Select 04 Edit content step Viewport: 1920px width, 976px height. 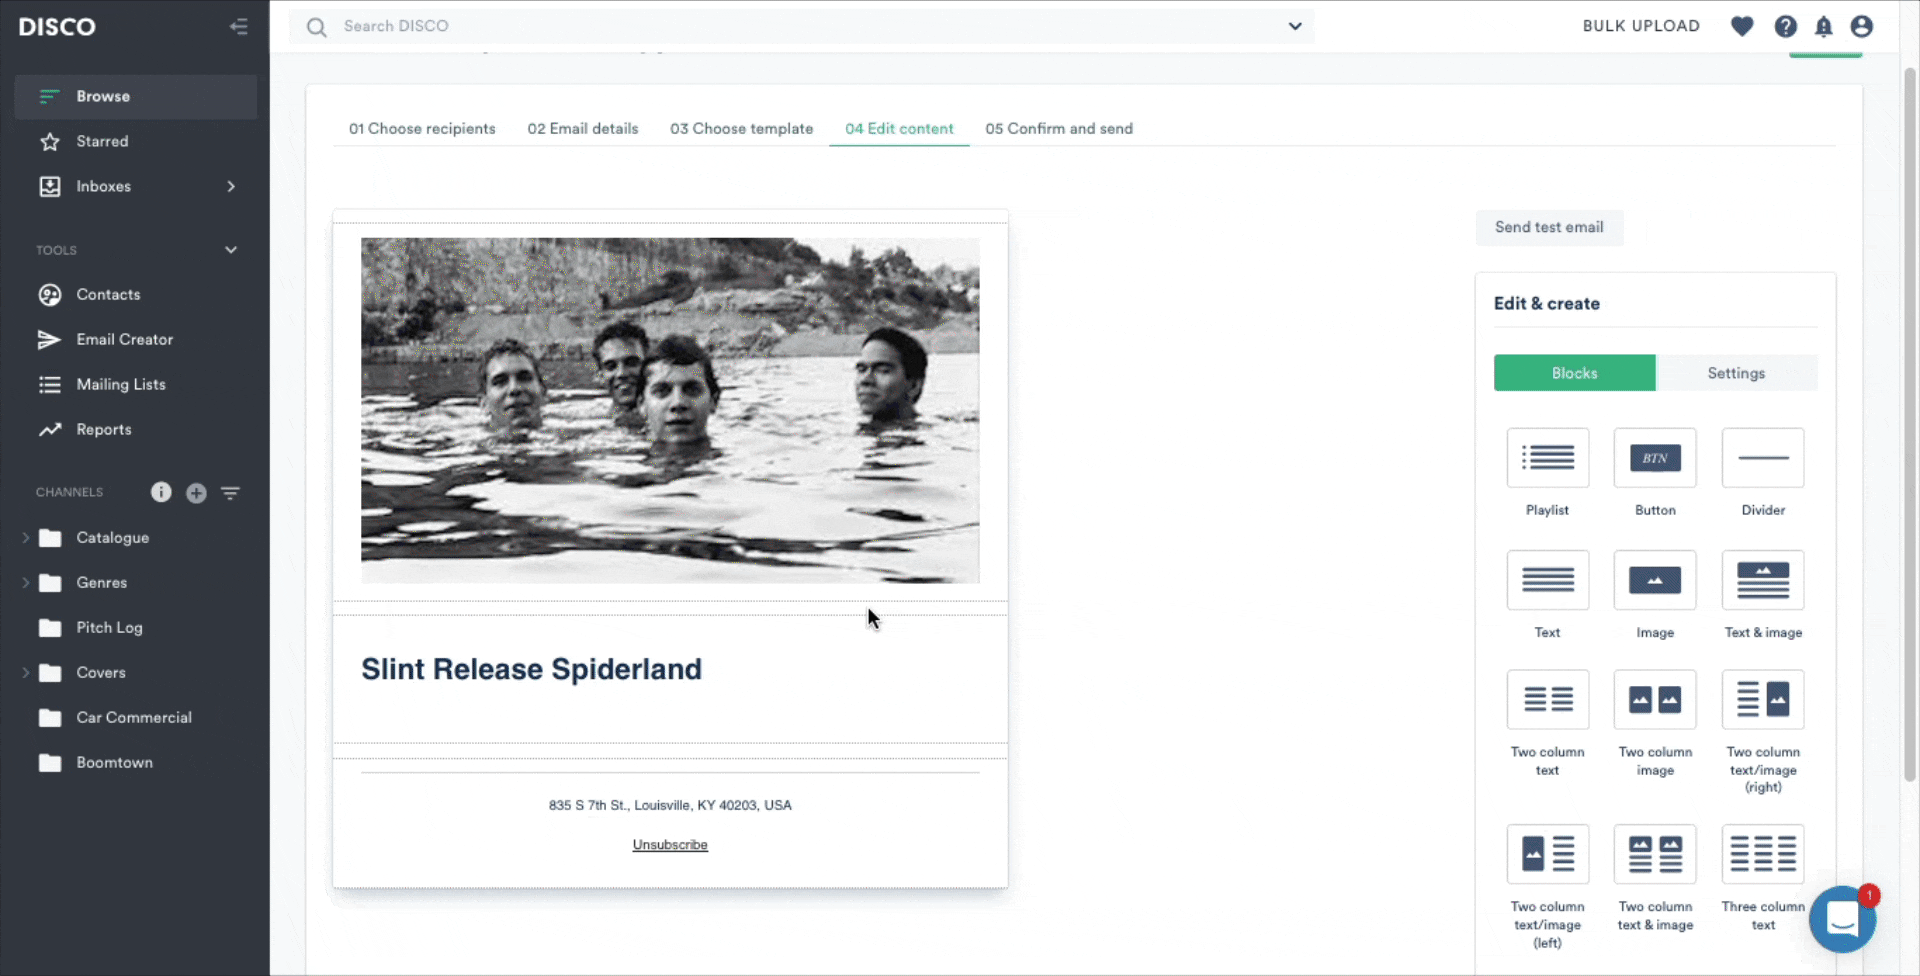point(899,129)
